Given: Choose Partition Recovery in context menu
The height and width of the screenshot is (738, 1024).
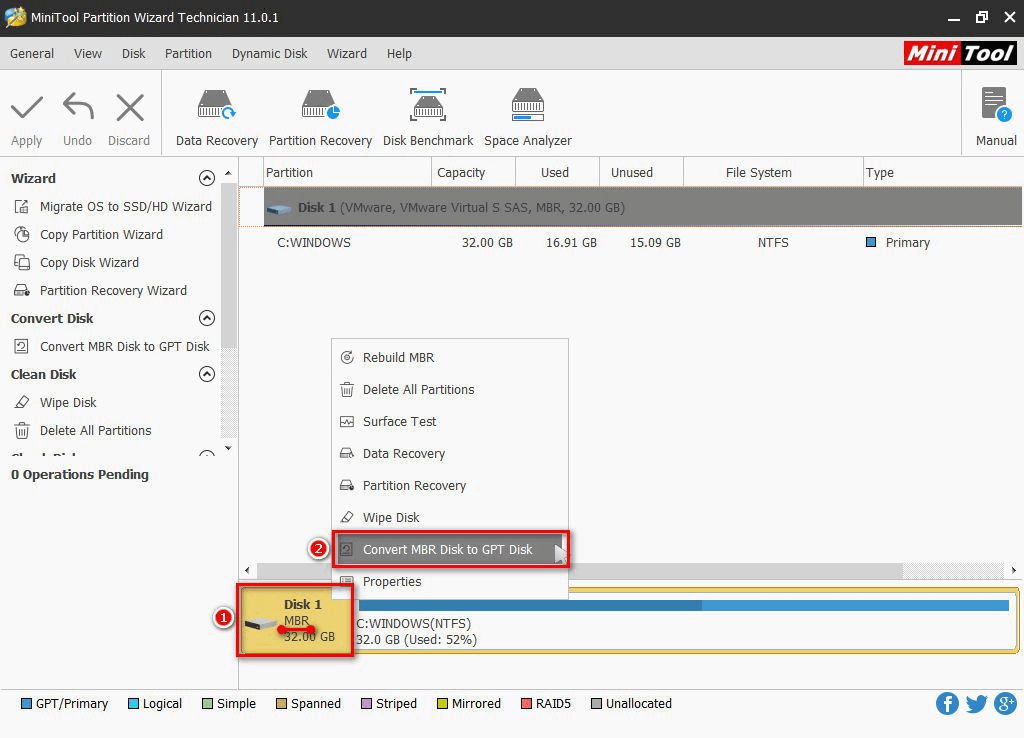Looking at the screenshot, I should (x=450, y=485).
